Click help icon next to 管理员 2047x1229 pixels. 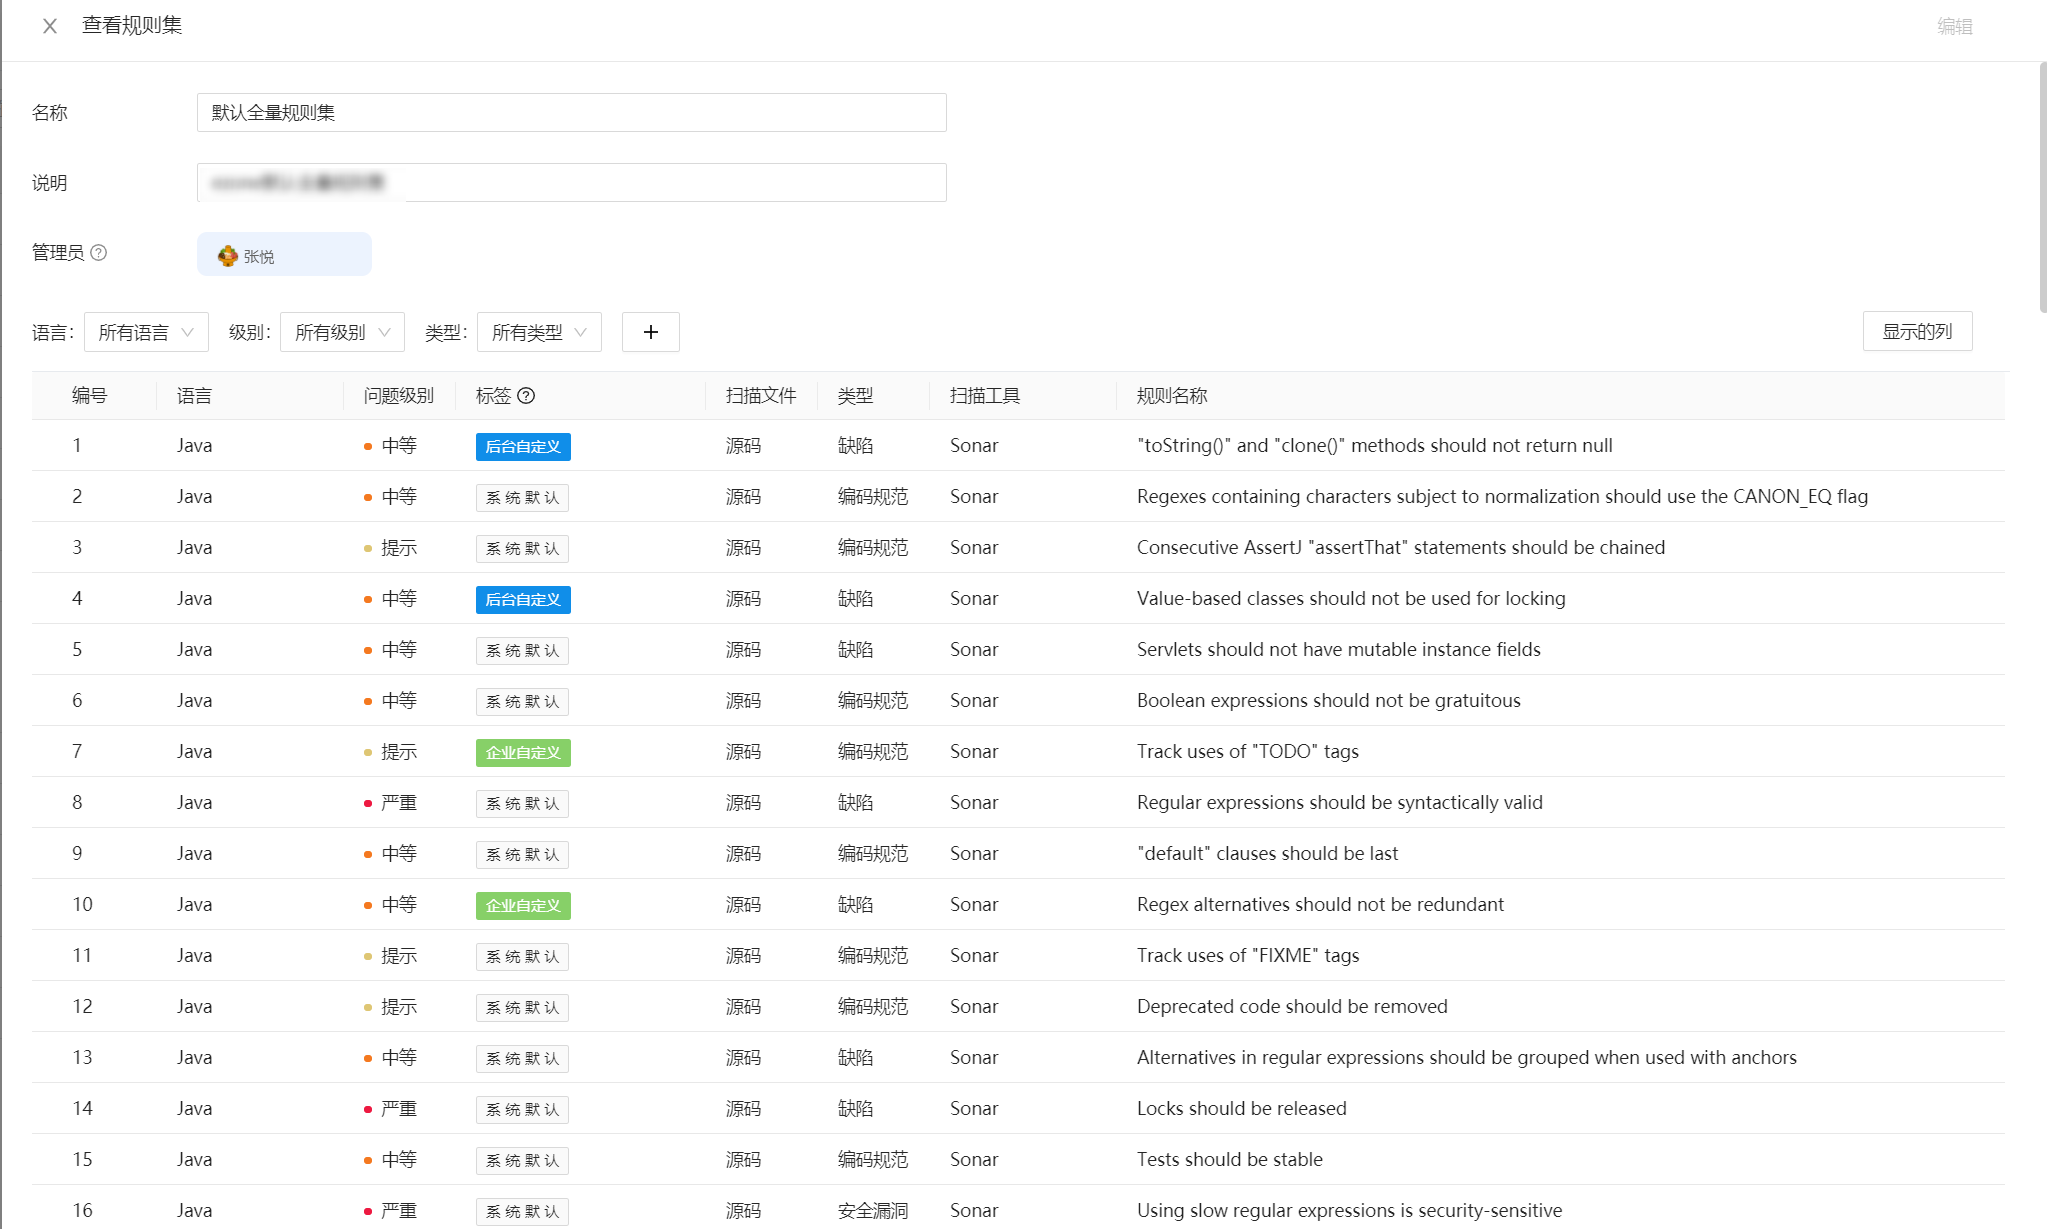(x=99, y=253)
